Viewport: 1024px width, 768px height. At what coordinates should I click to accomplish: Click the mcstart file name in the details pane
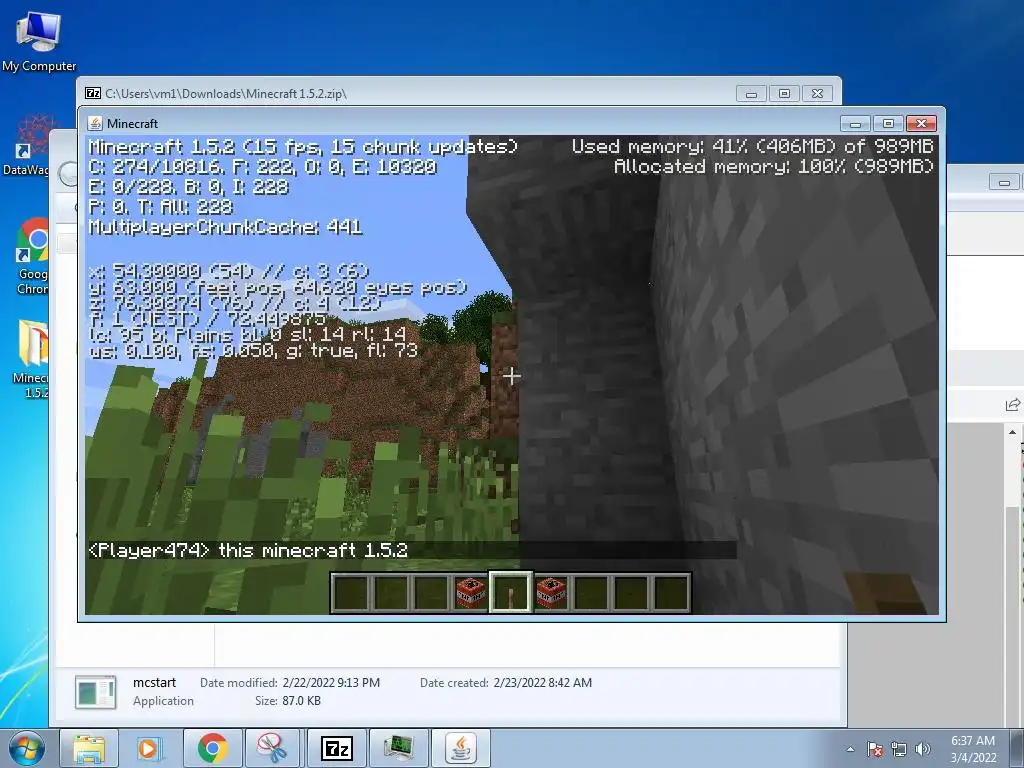pyautogui.click(x=154, y=682)
